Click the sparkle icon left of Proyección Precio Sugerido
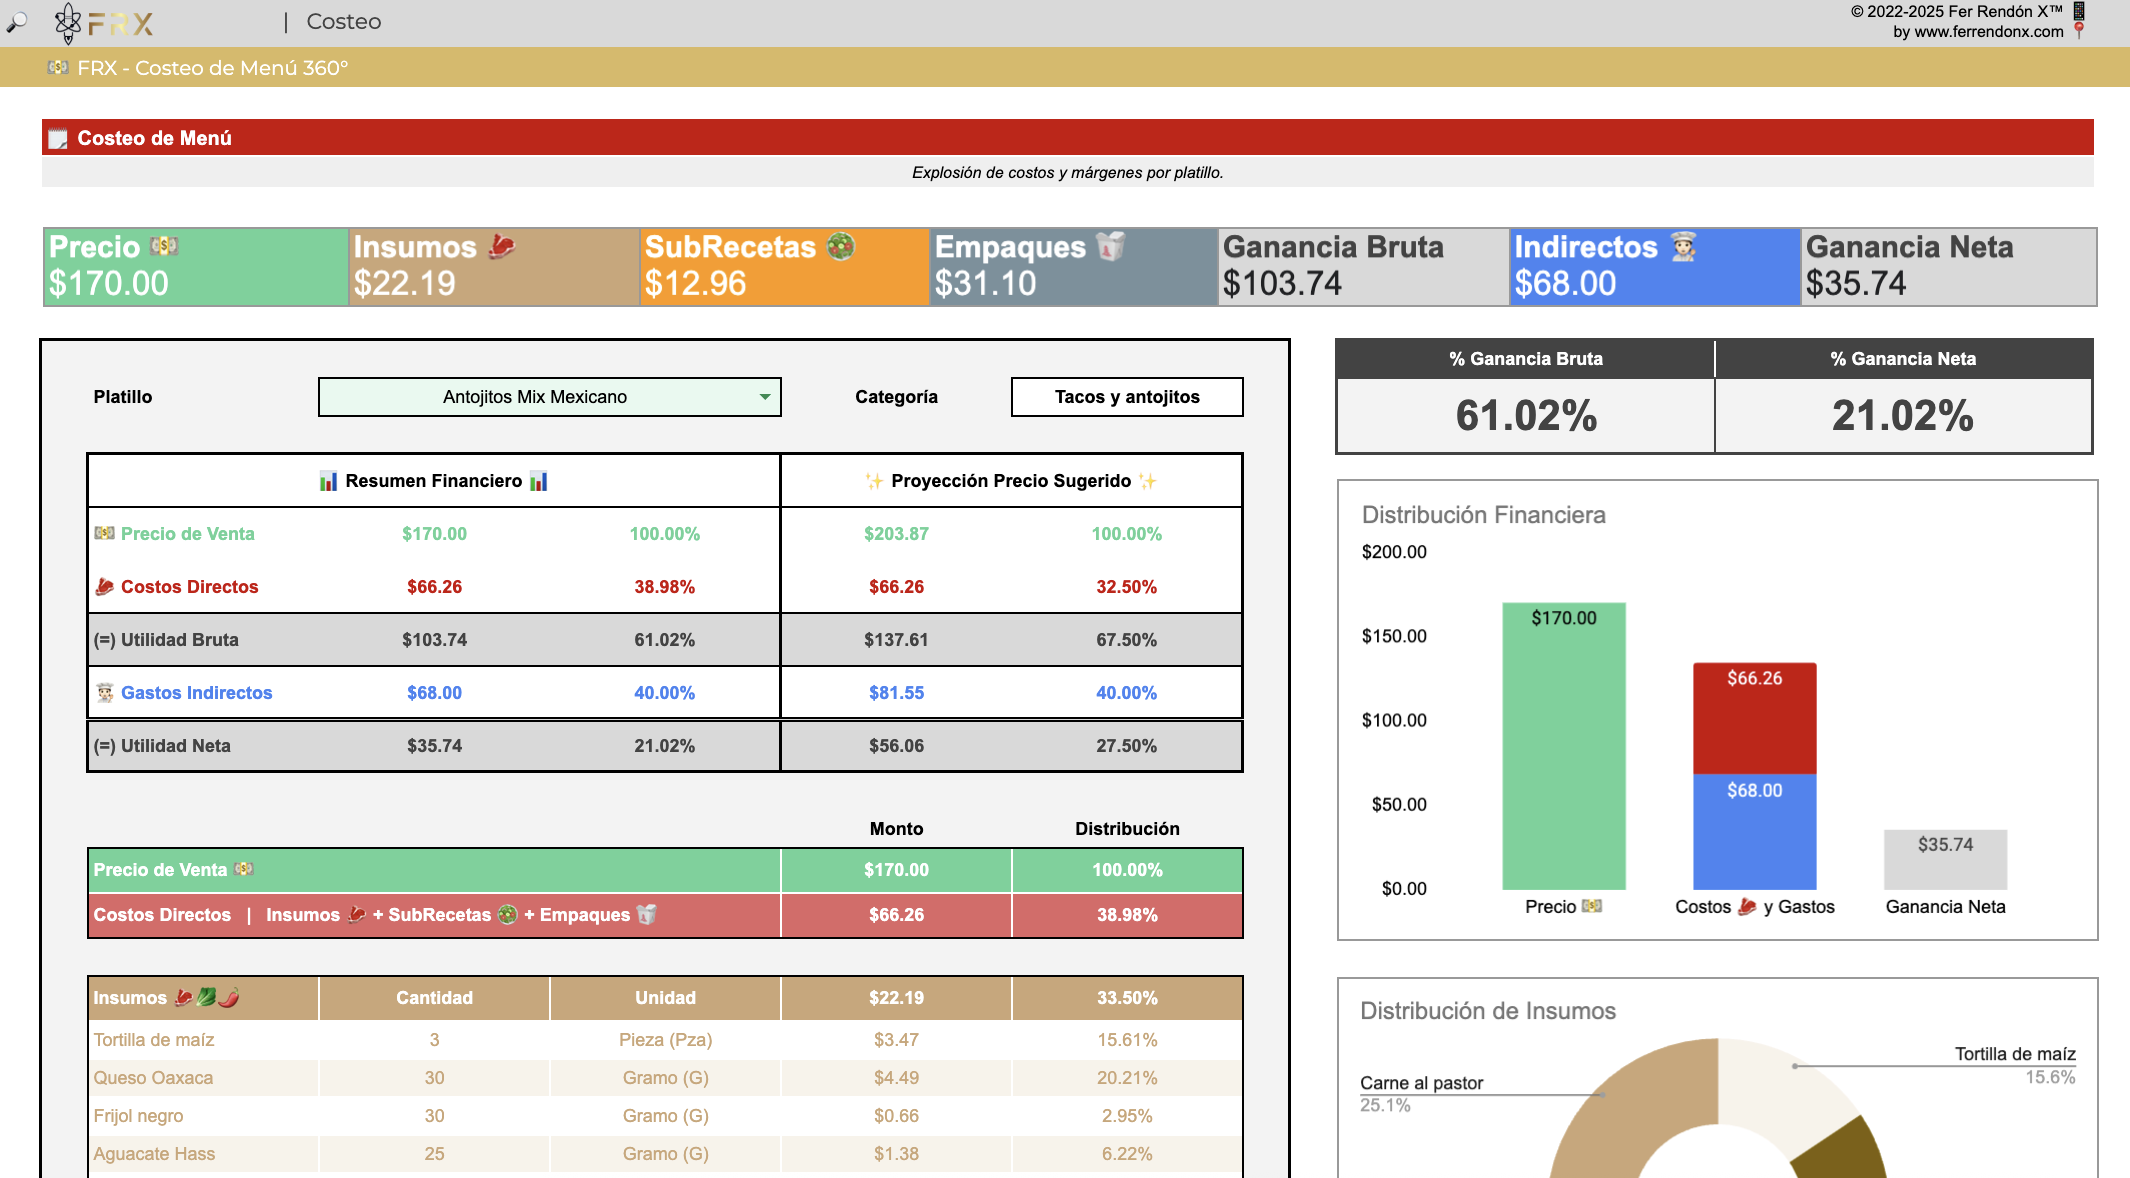The image size is (2130, 1178). [x=874, y=481]
